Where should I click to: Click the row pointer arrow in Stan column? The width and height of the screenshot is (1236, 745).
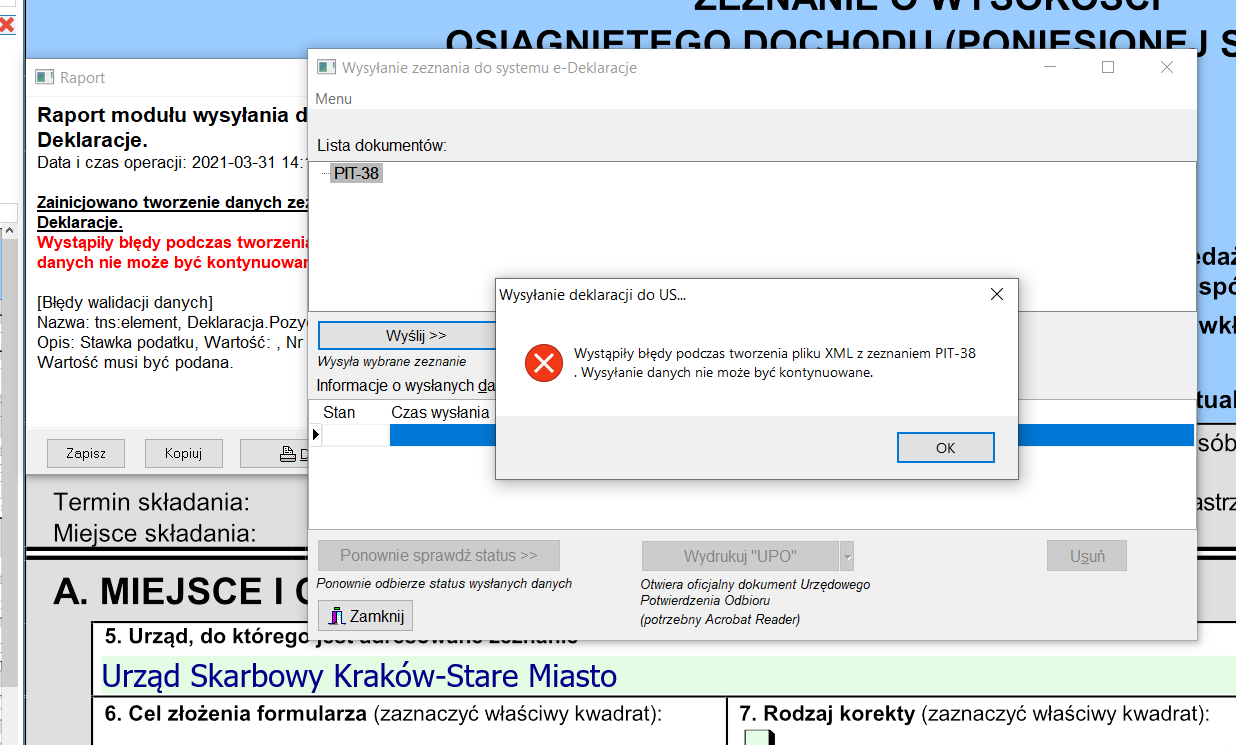[x=317, y=435]
